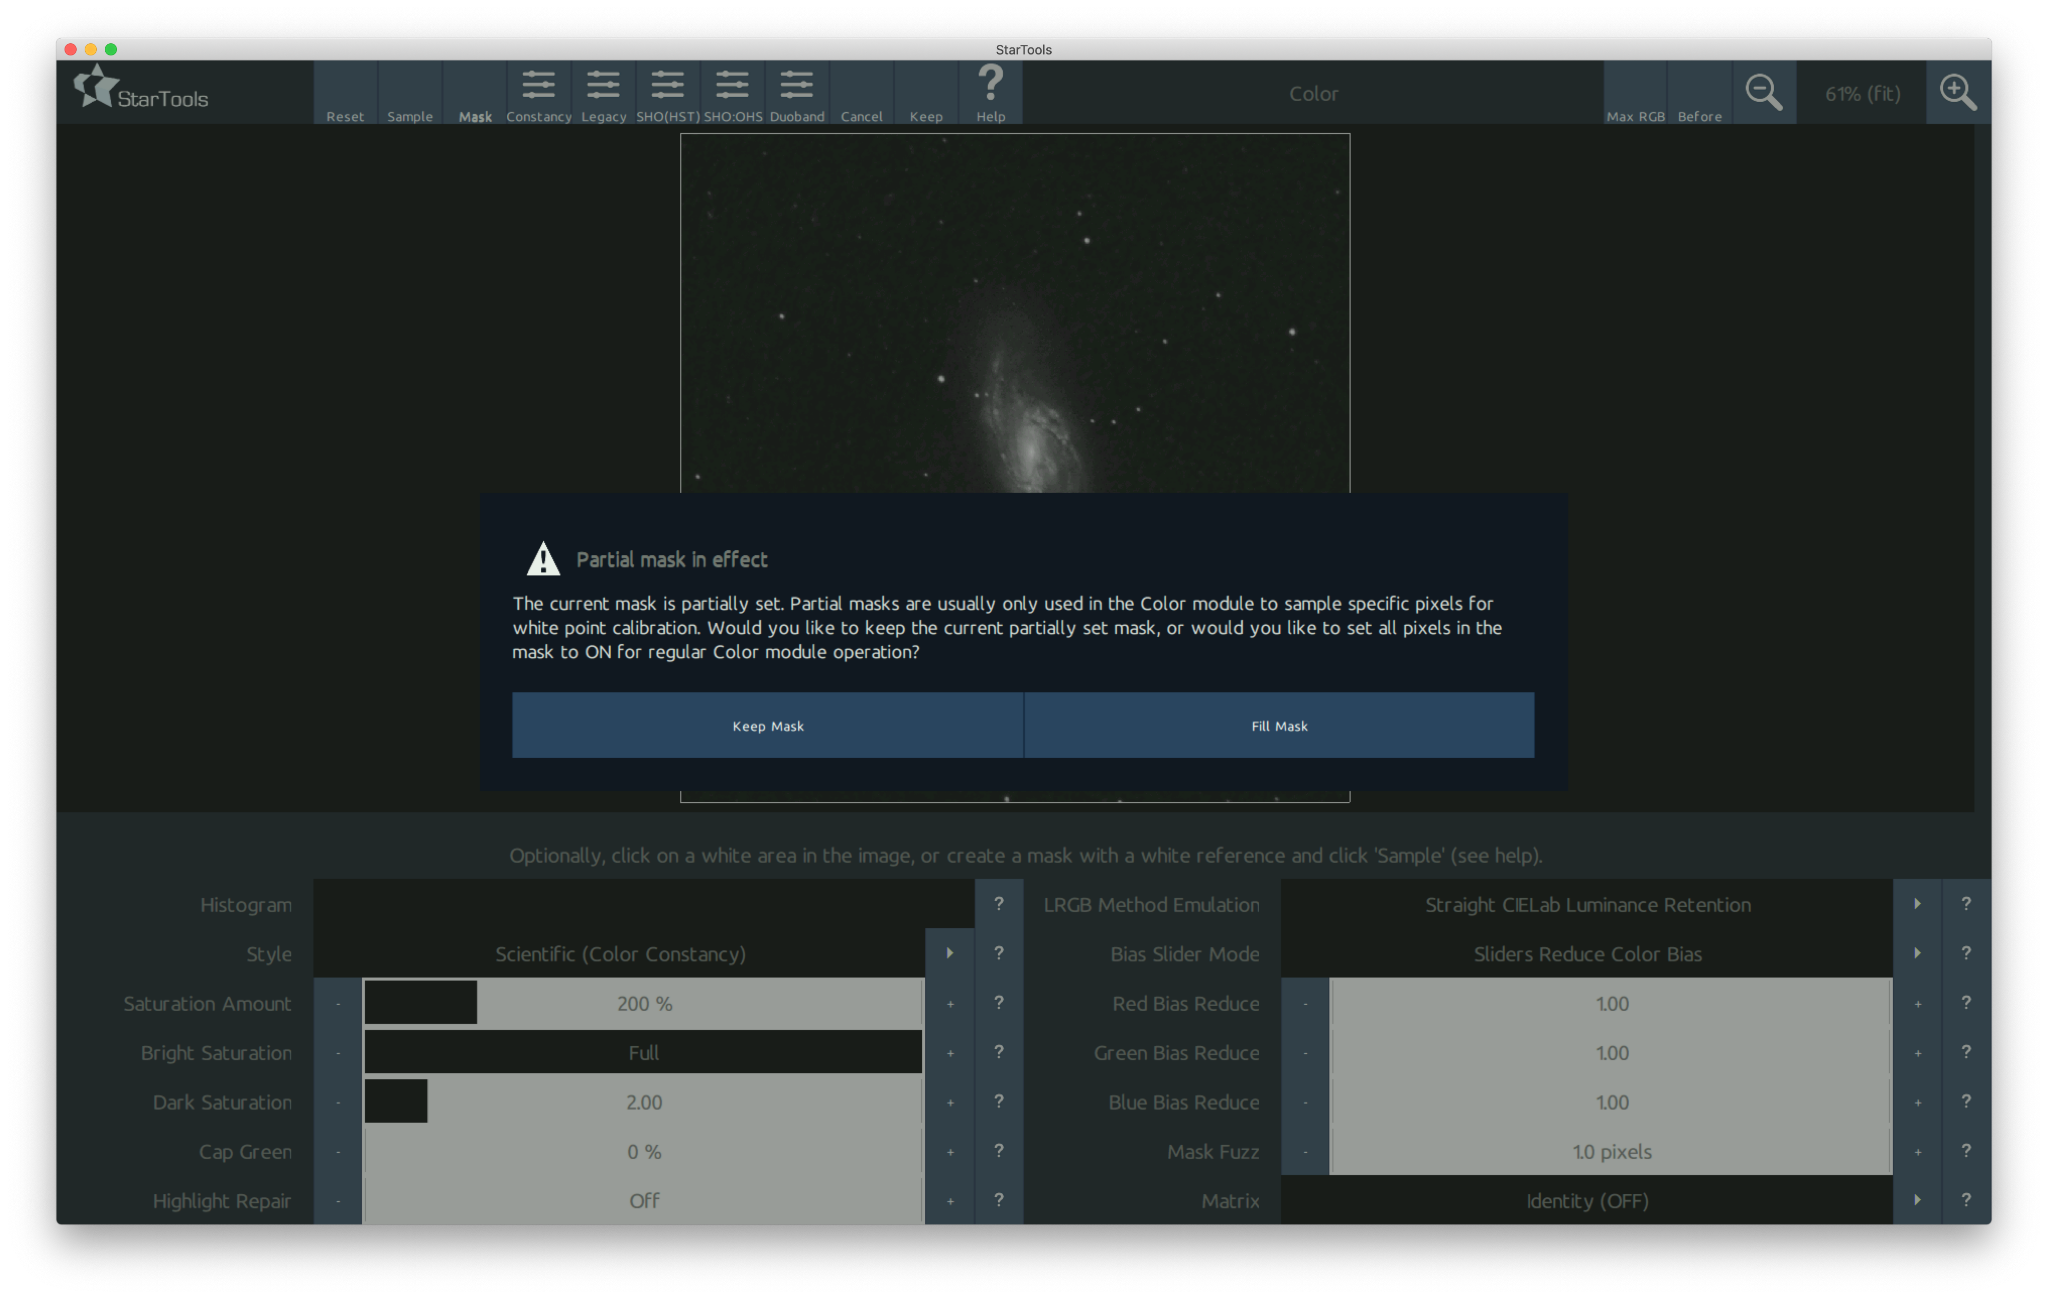
Task: Open help for Red Bias Reduce
Action: coord(1966,1003)
